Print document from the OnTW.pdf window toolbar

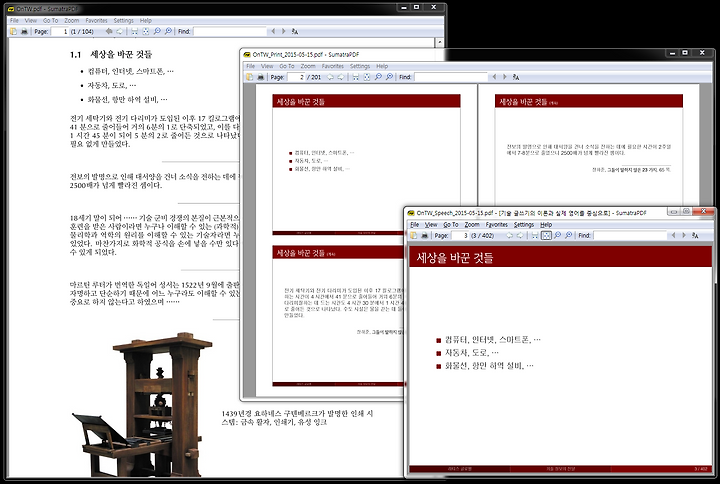(24, 31)
